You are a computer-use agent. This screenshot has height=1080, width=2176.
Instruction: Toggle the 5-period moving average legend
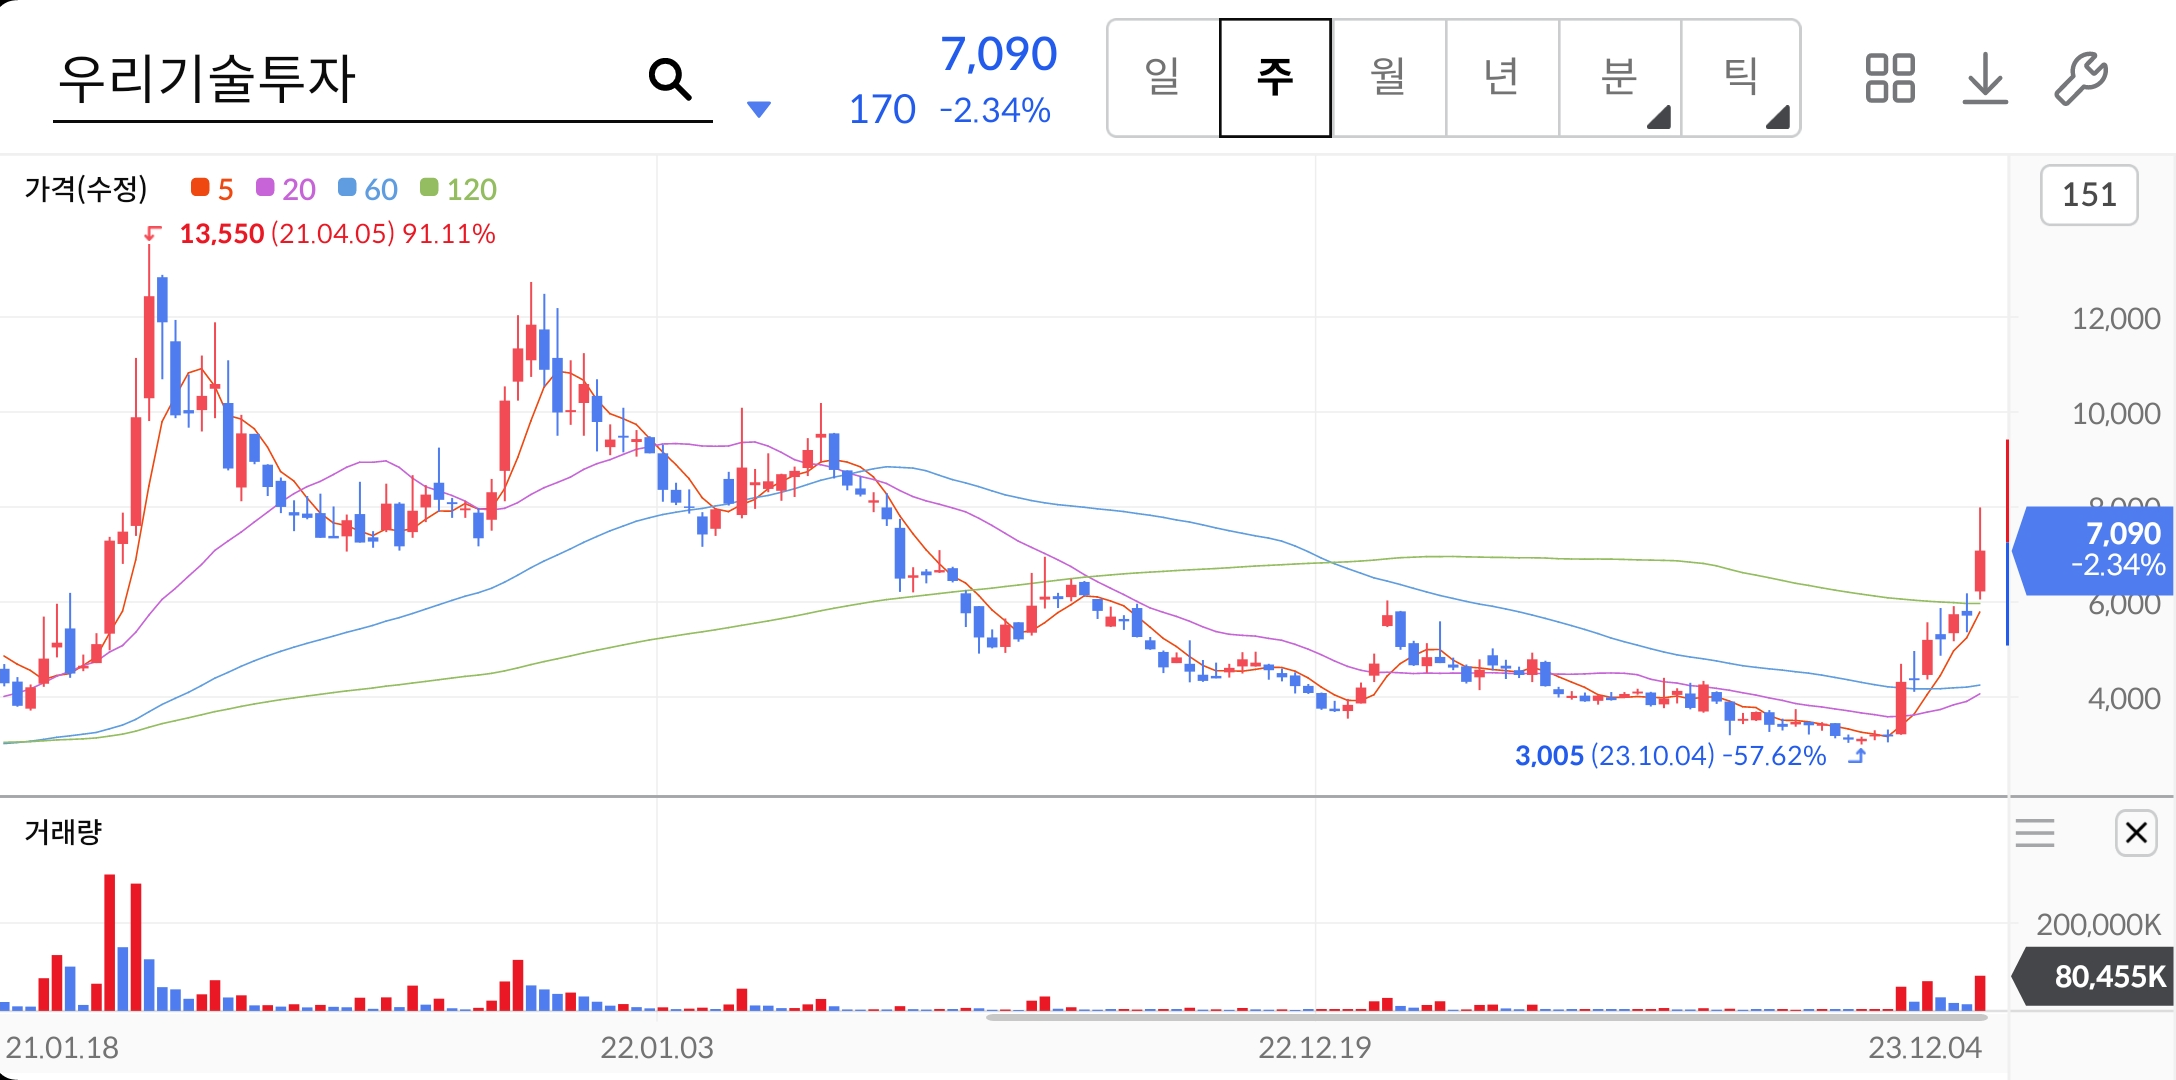pos(212,189)
